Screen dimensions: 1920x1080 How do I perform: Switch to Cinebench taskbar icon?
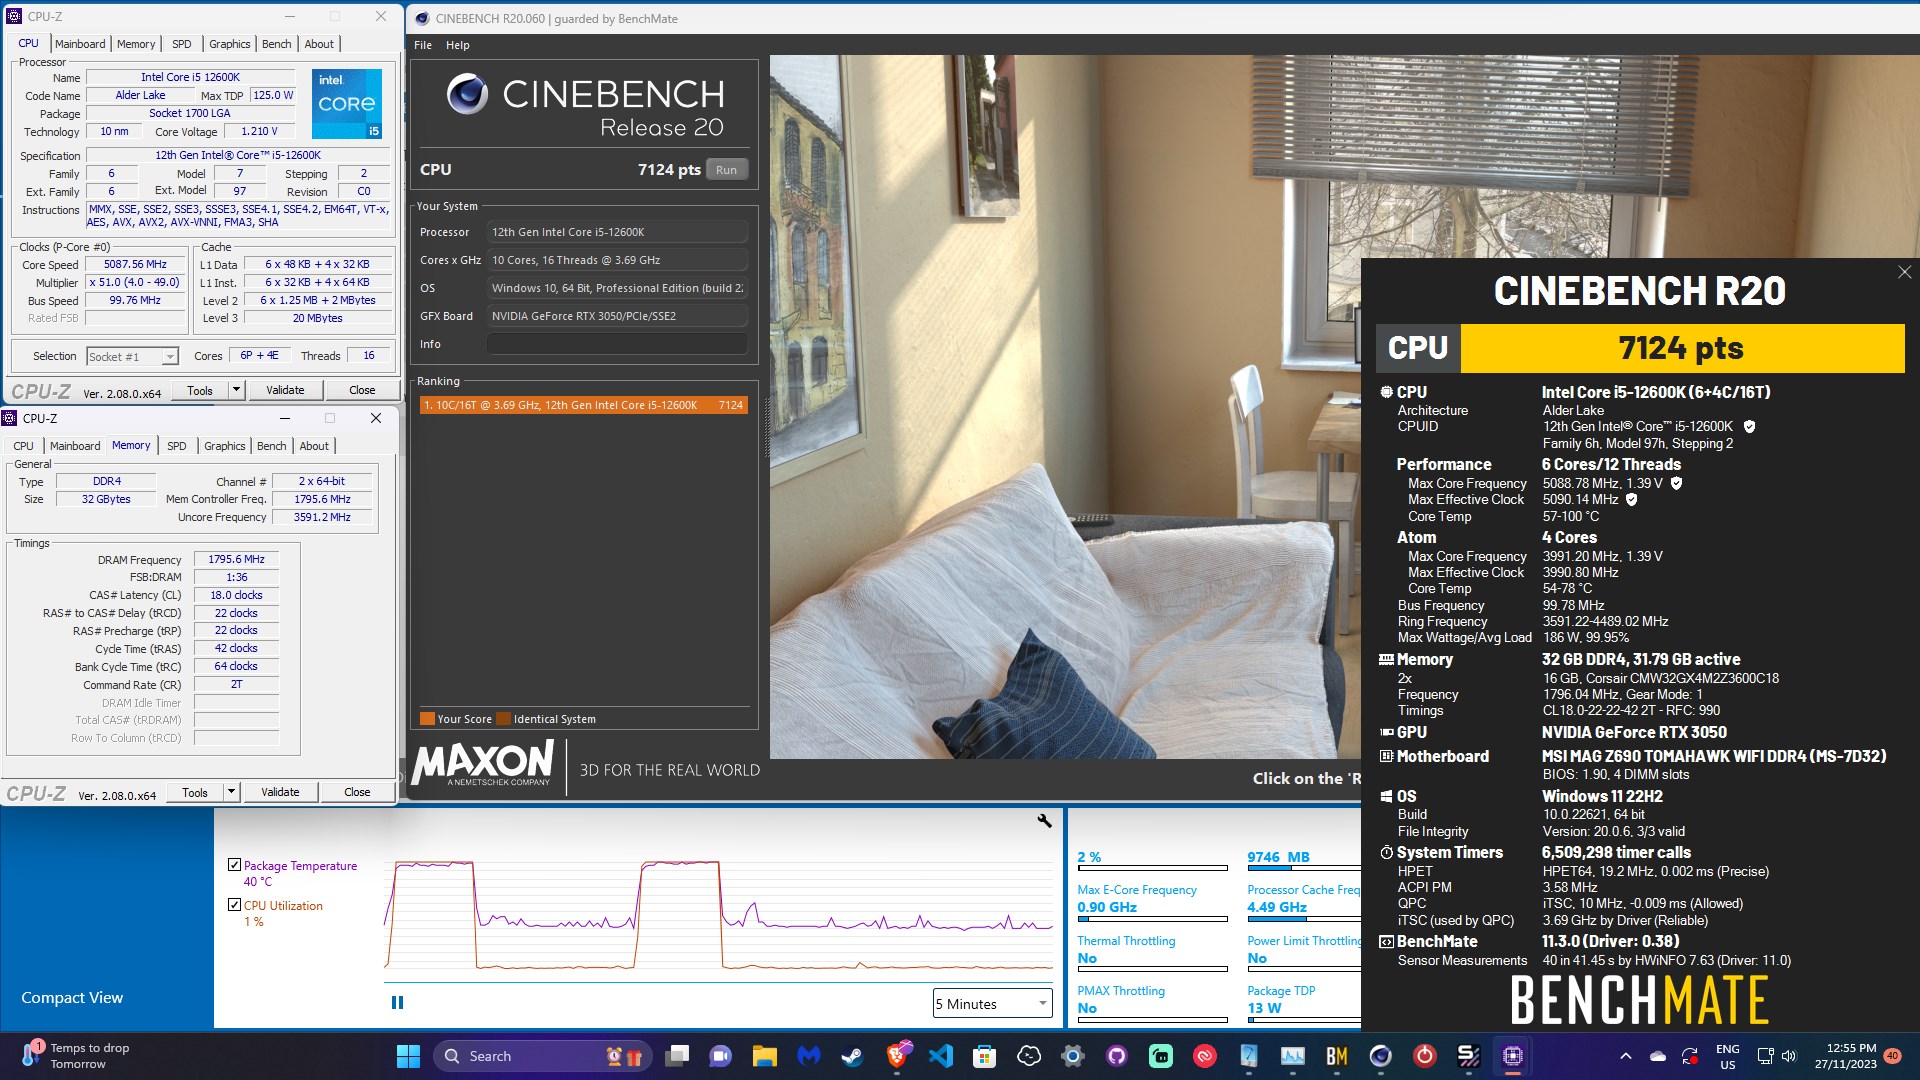(1380, 1056)
